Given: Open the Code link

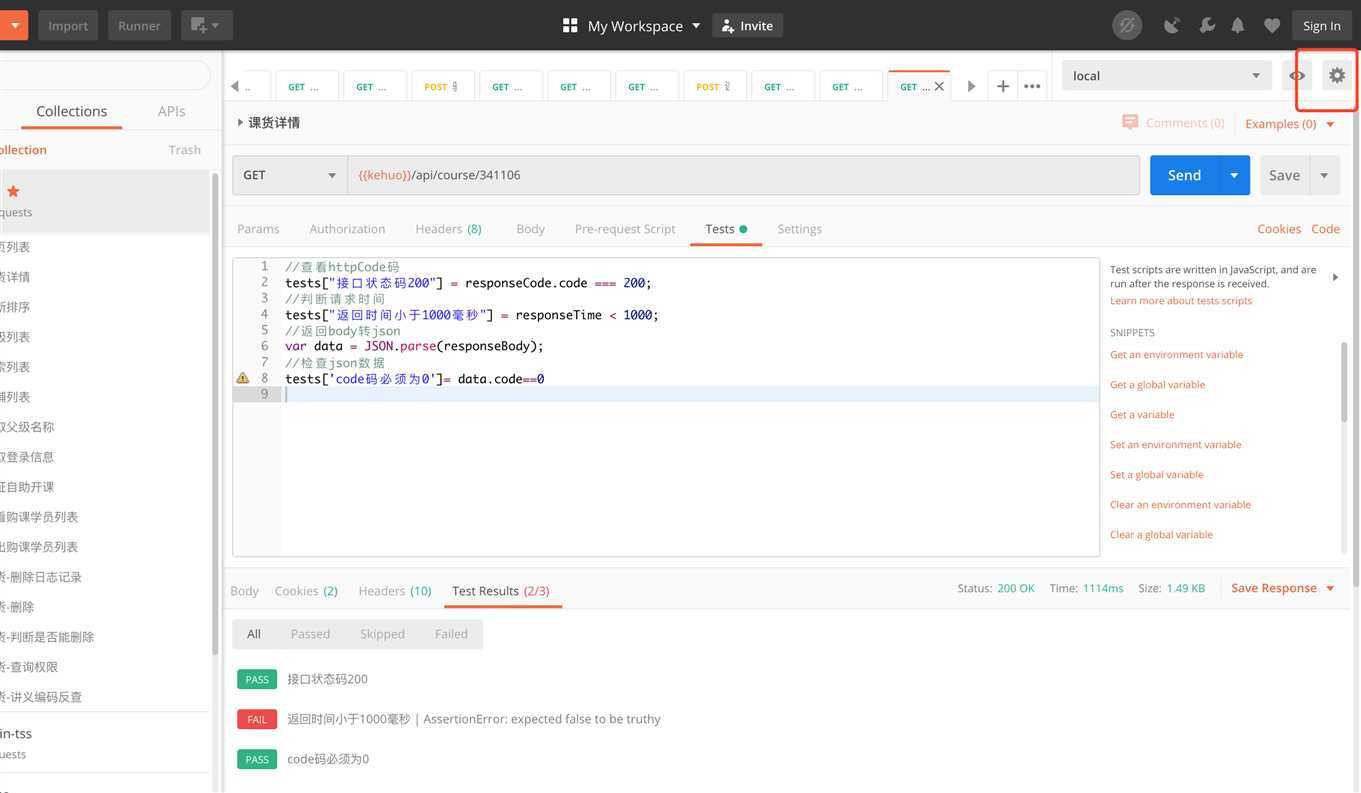Looking at the screenshot, I should tap(1325, 229).
